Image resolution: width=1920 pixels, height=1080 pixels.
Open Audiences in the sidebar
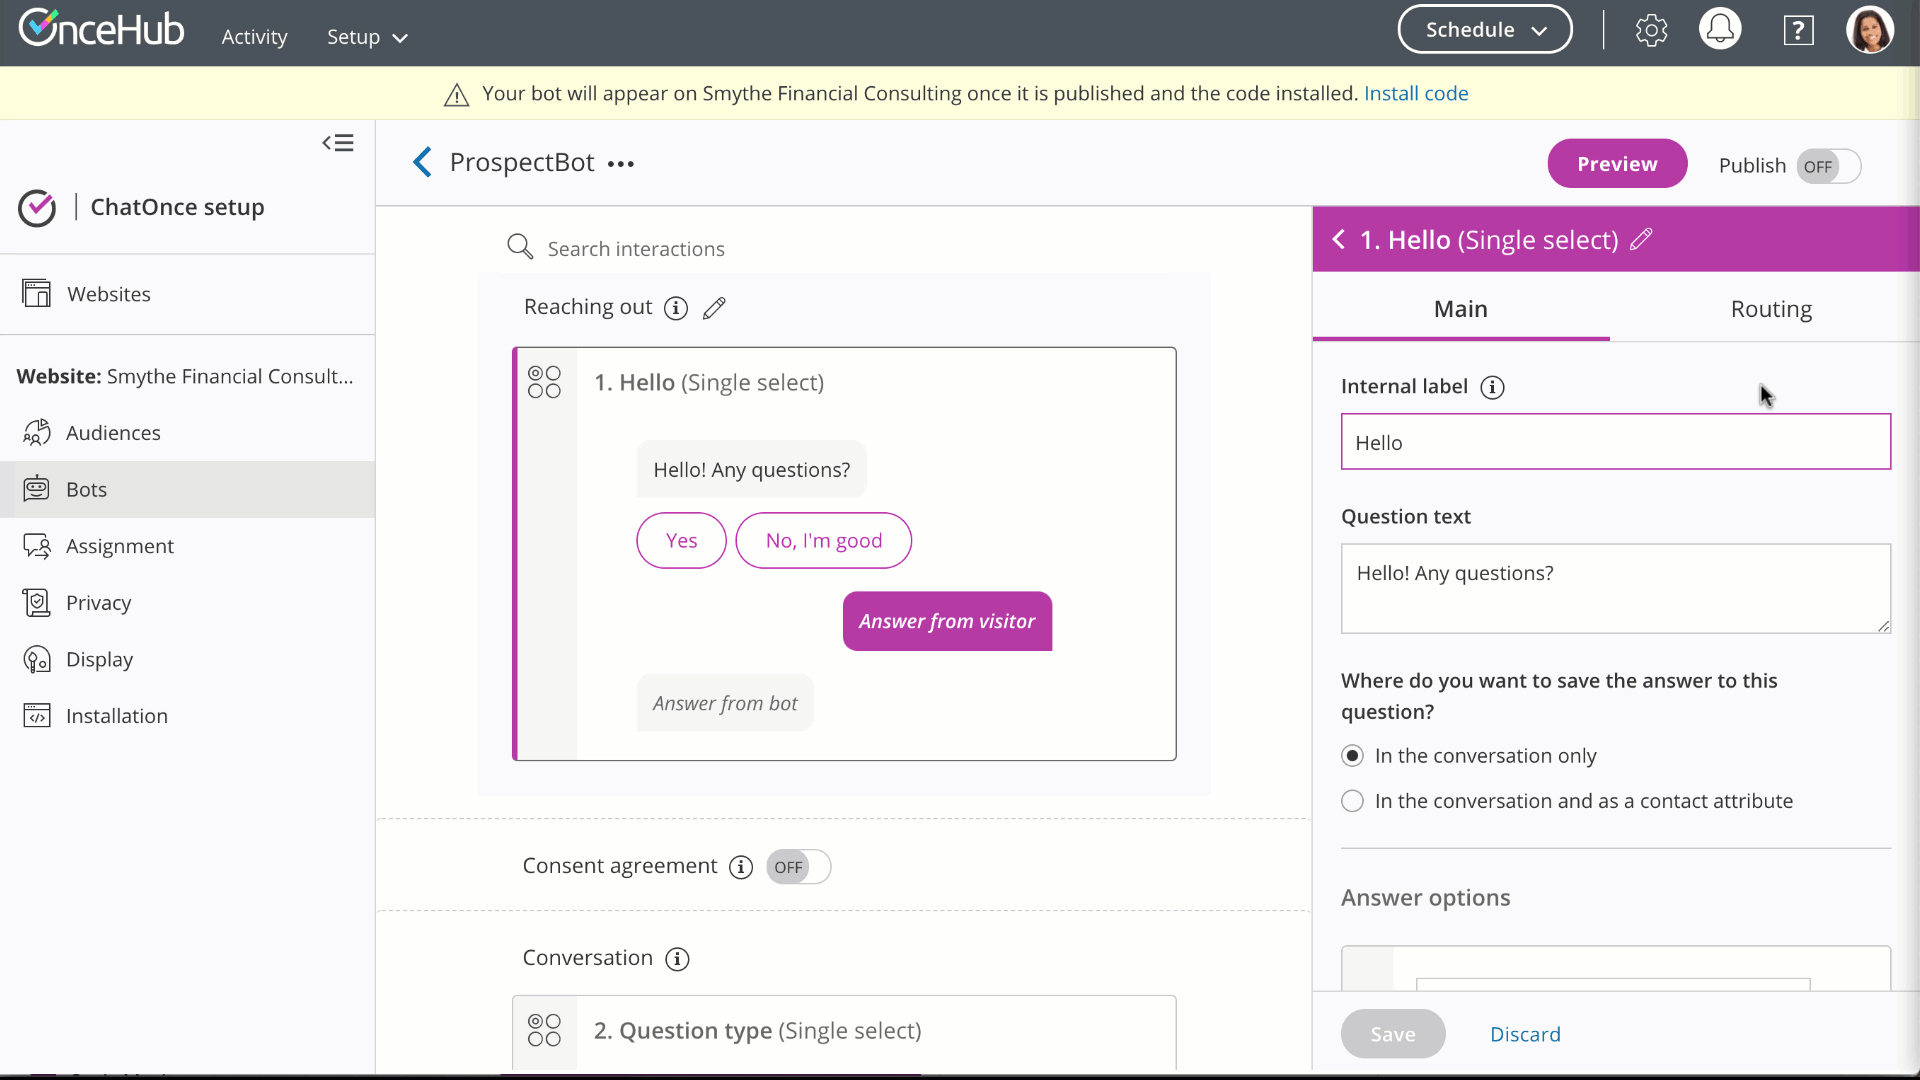113,433
